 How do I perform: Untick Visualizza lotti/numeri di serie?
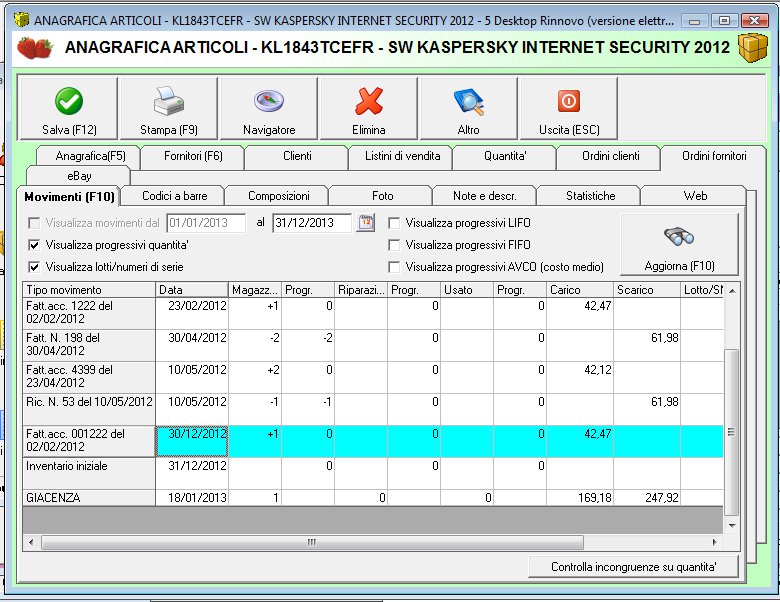[x=34, y=267]
